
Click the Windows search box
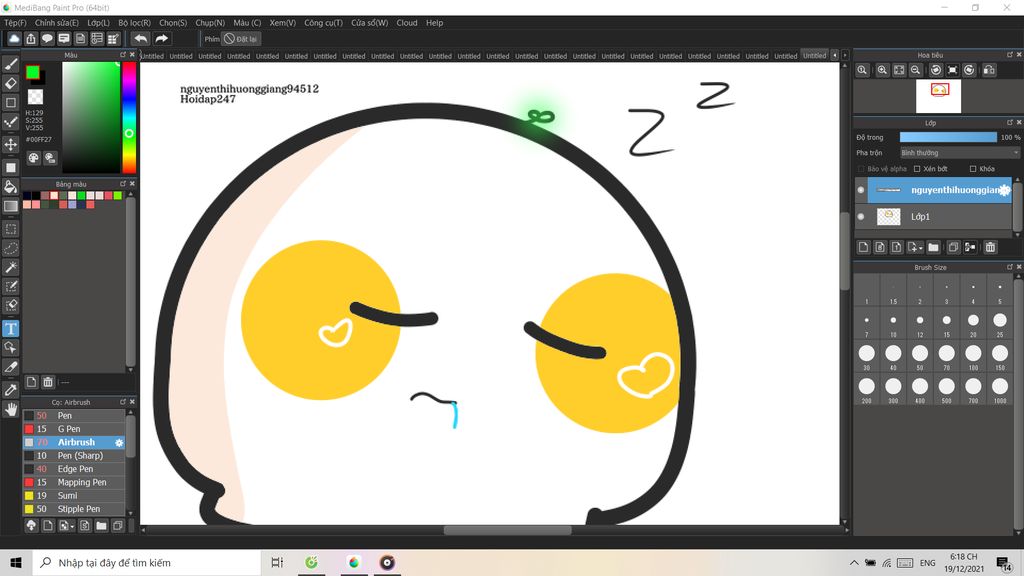pyautogui.click(x=146, y=562)
